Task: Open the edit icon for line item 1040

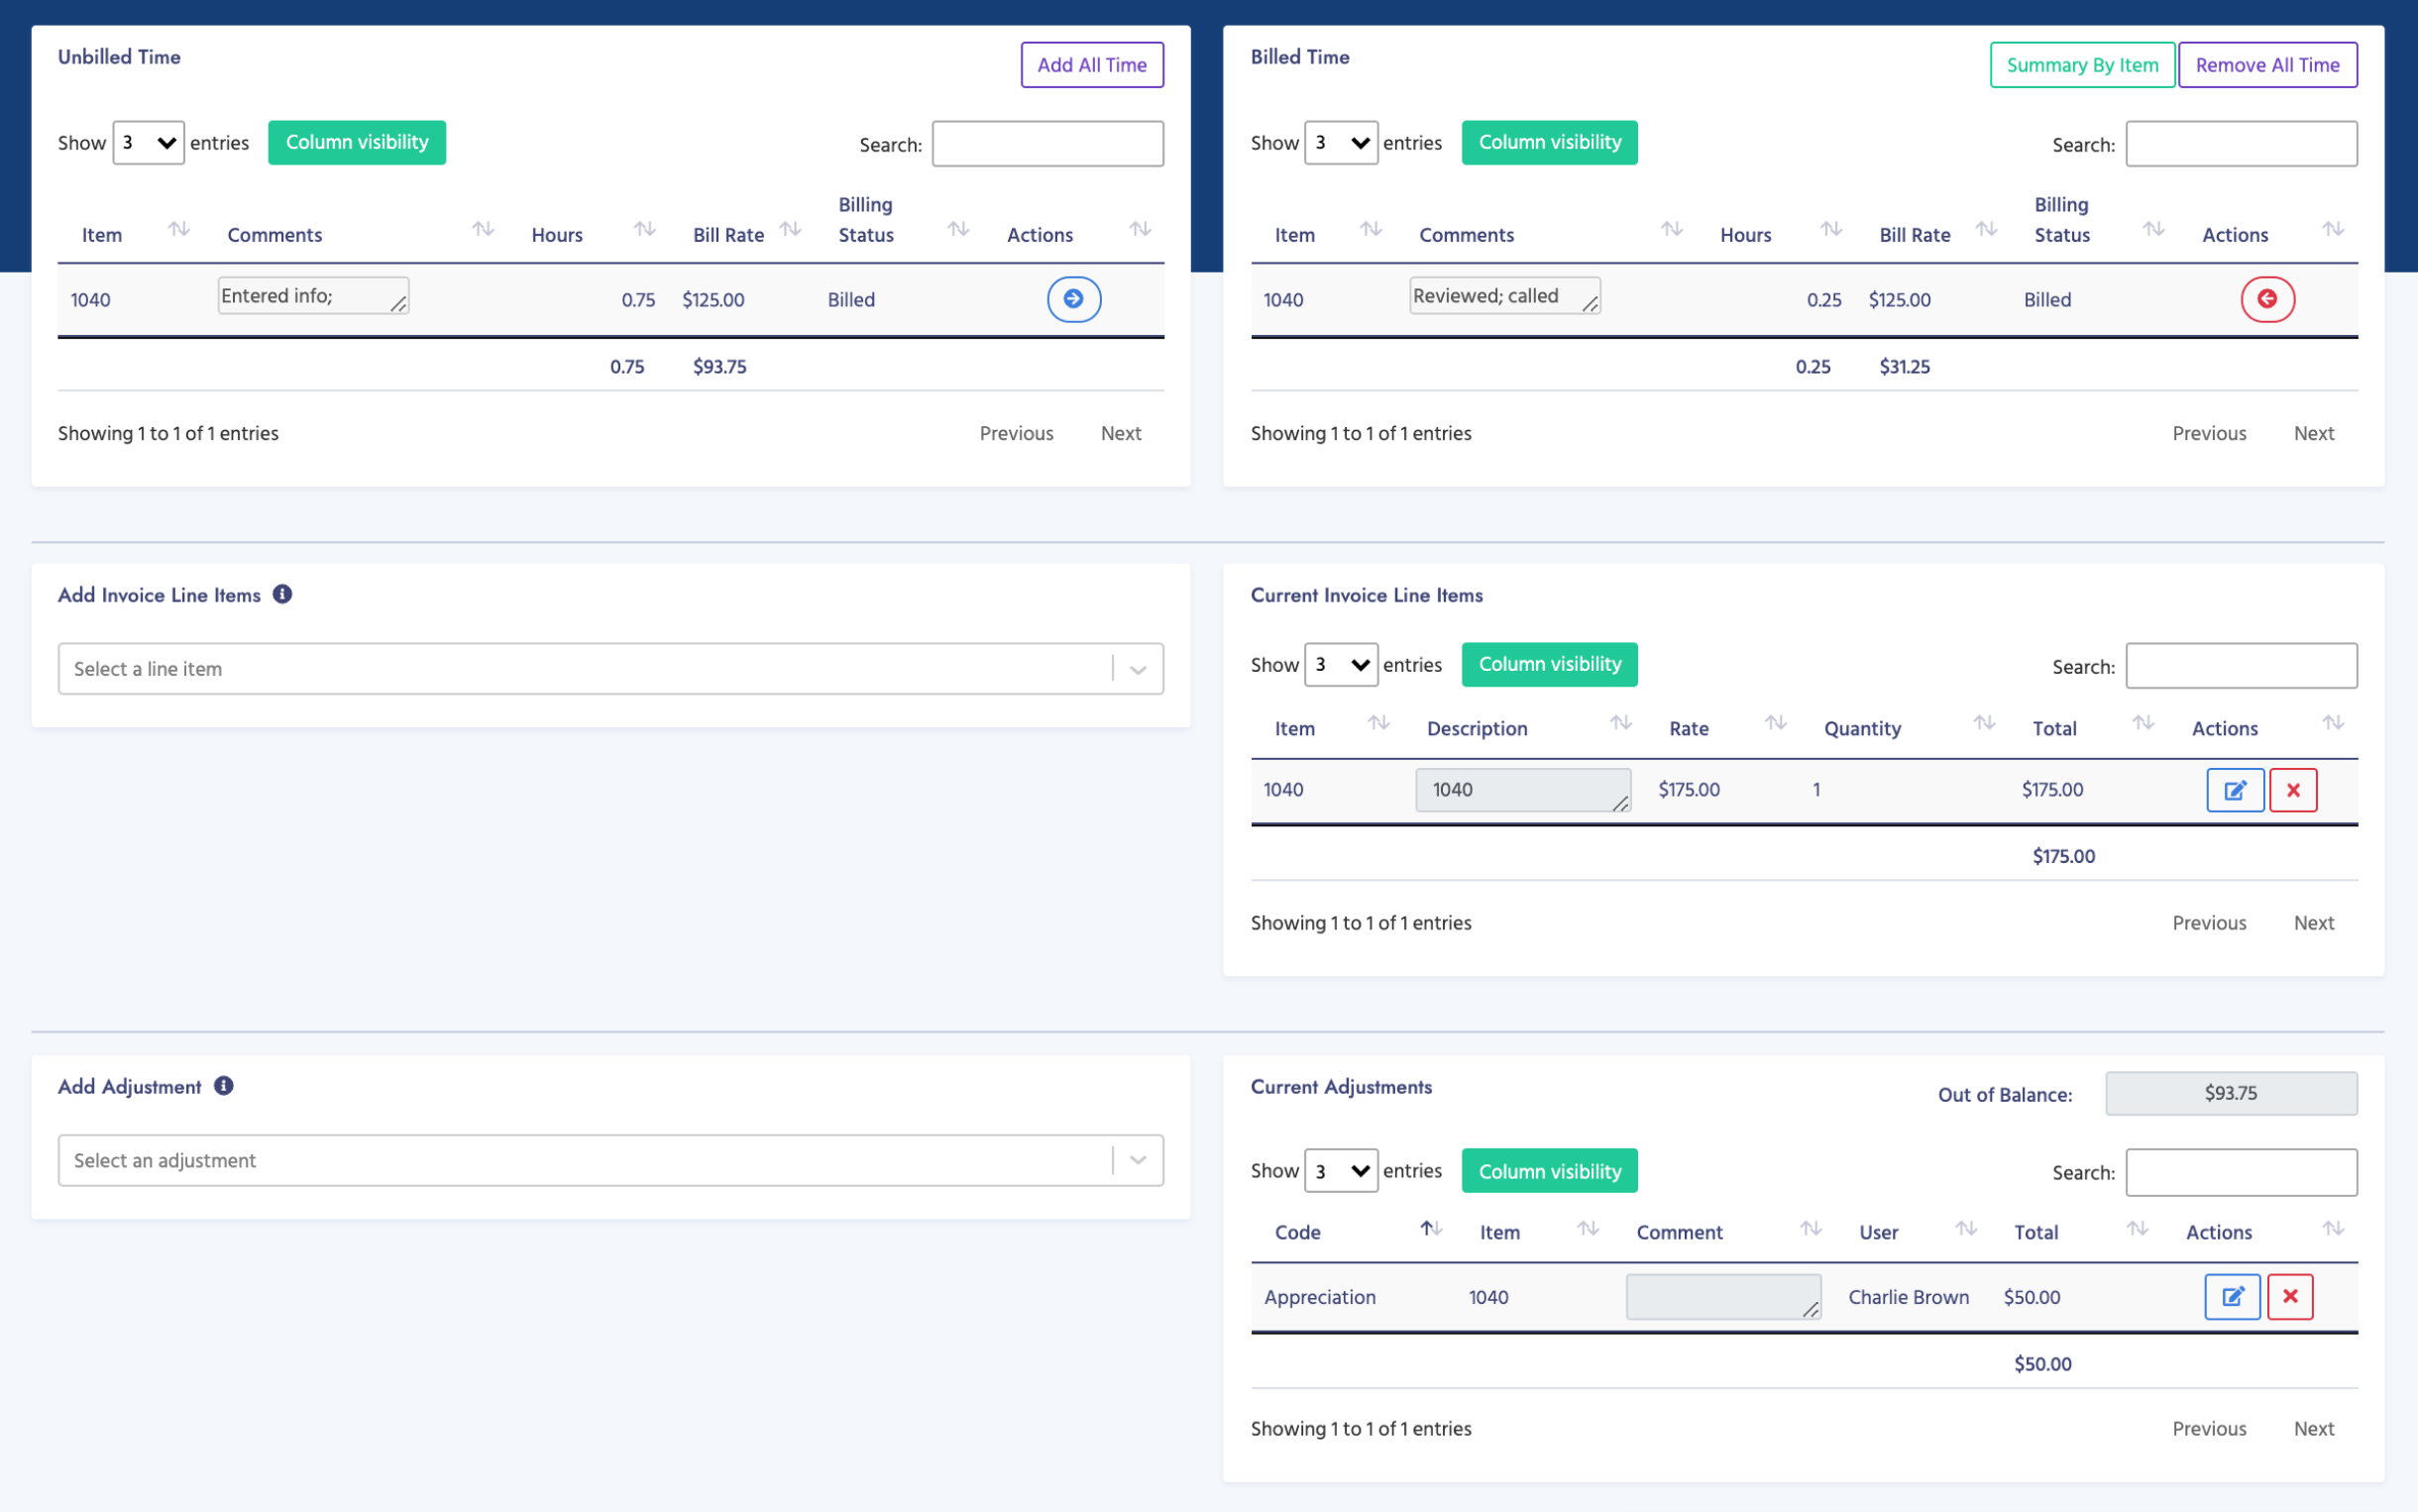Action: click(2236, 789)
